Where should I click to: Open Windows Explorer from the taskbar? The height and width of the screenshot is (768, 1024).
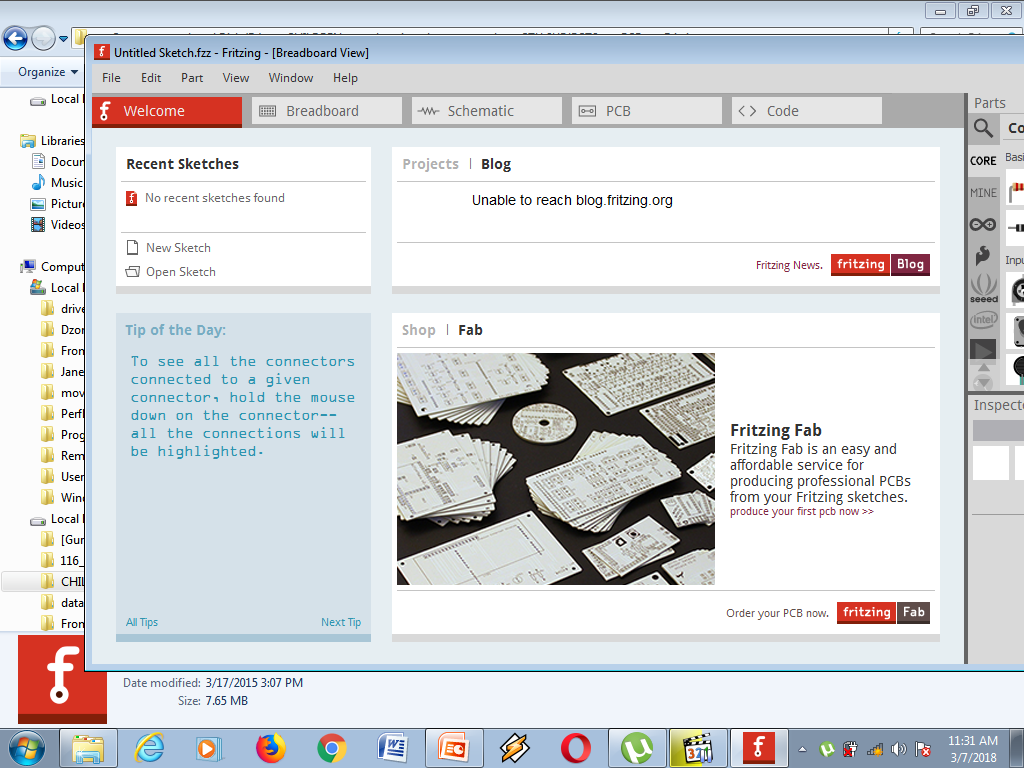pyautogui.click(x=88, y=748)
